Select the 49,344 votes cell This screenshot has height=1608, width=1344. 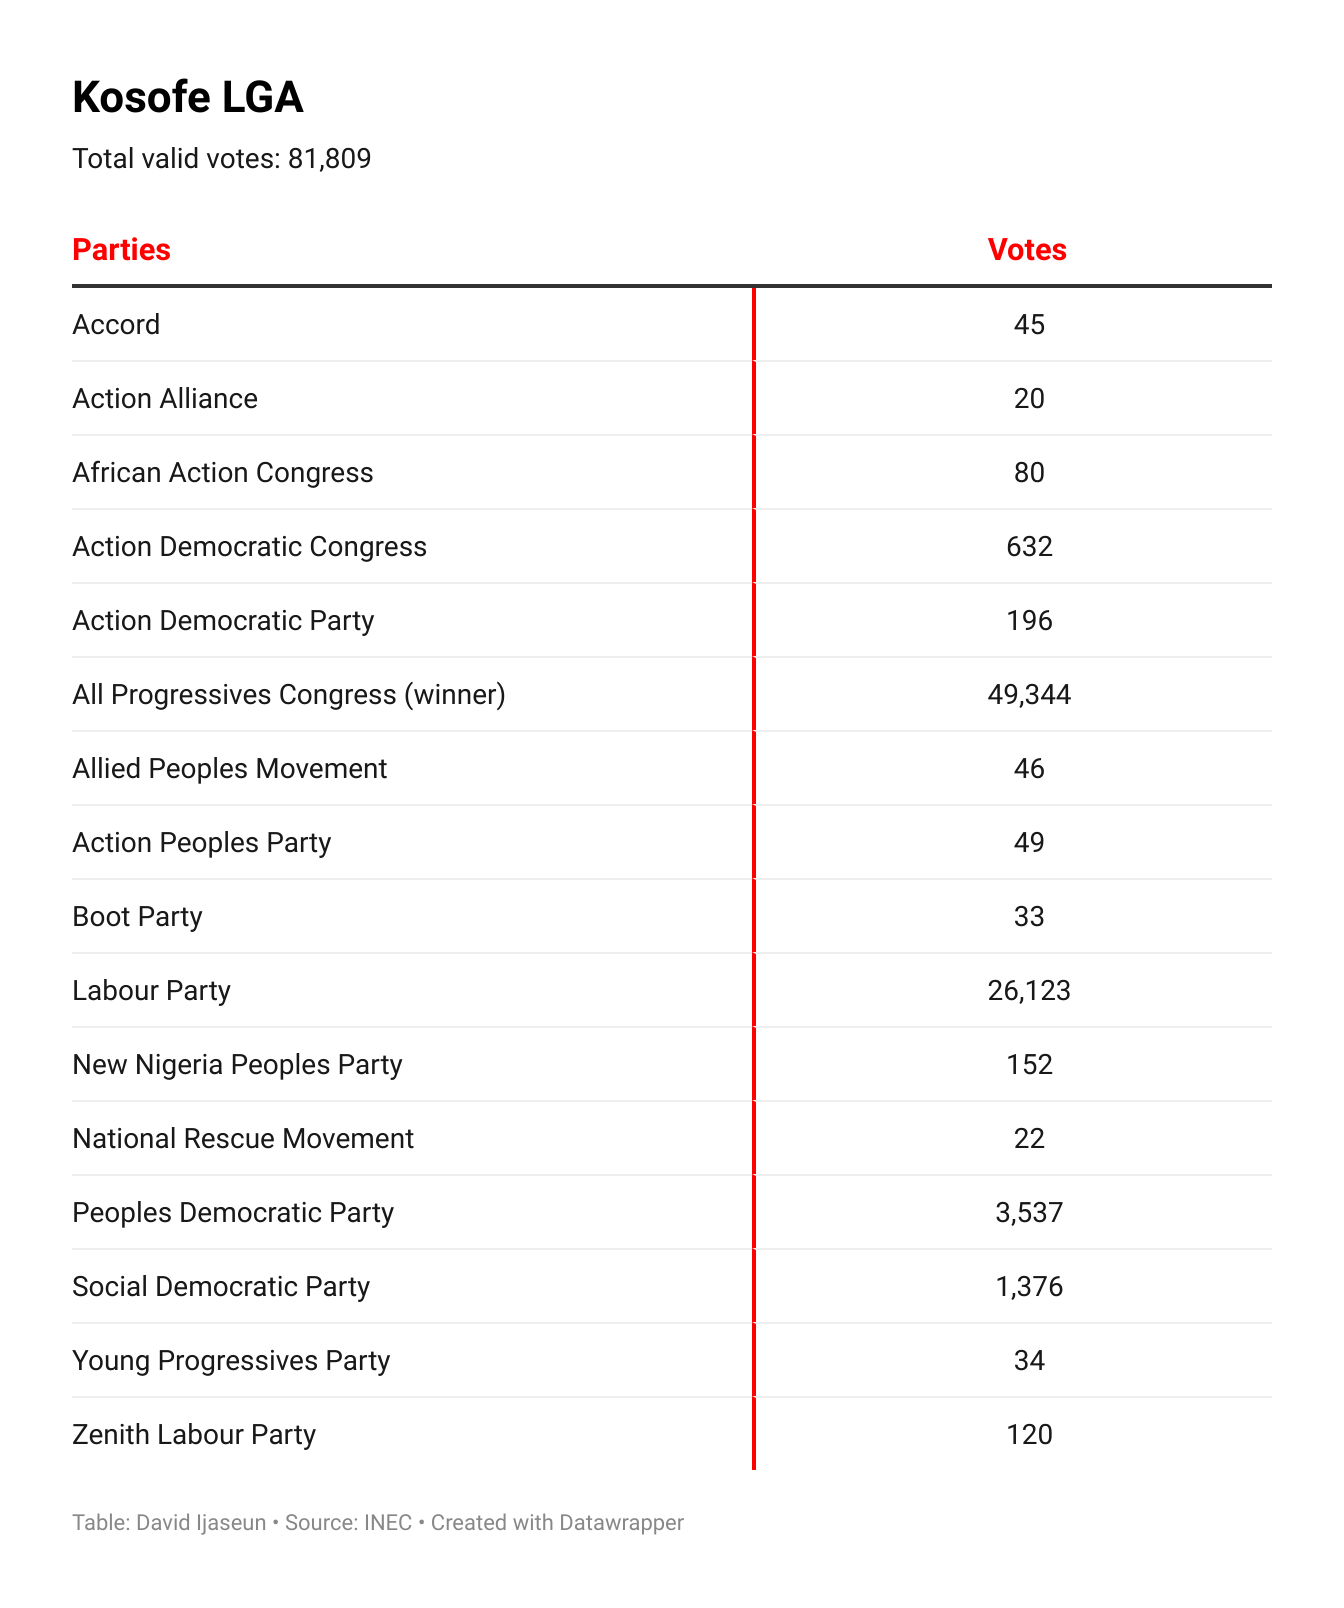tap(1029, 694)
